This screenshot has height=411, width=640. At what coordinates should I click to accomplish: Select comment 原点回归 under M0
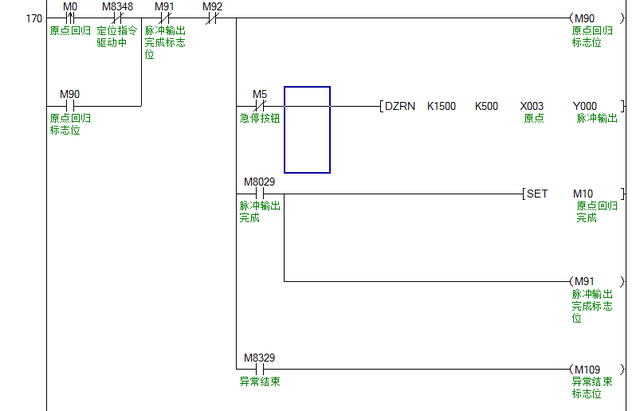click(70, 31)
